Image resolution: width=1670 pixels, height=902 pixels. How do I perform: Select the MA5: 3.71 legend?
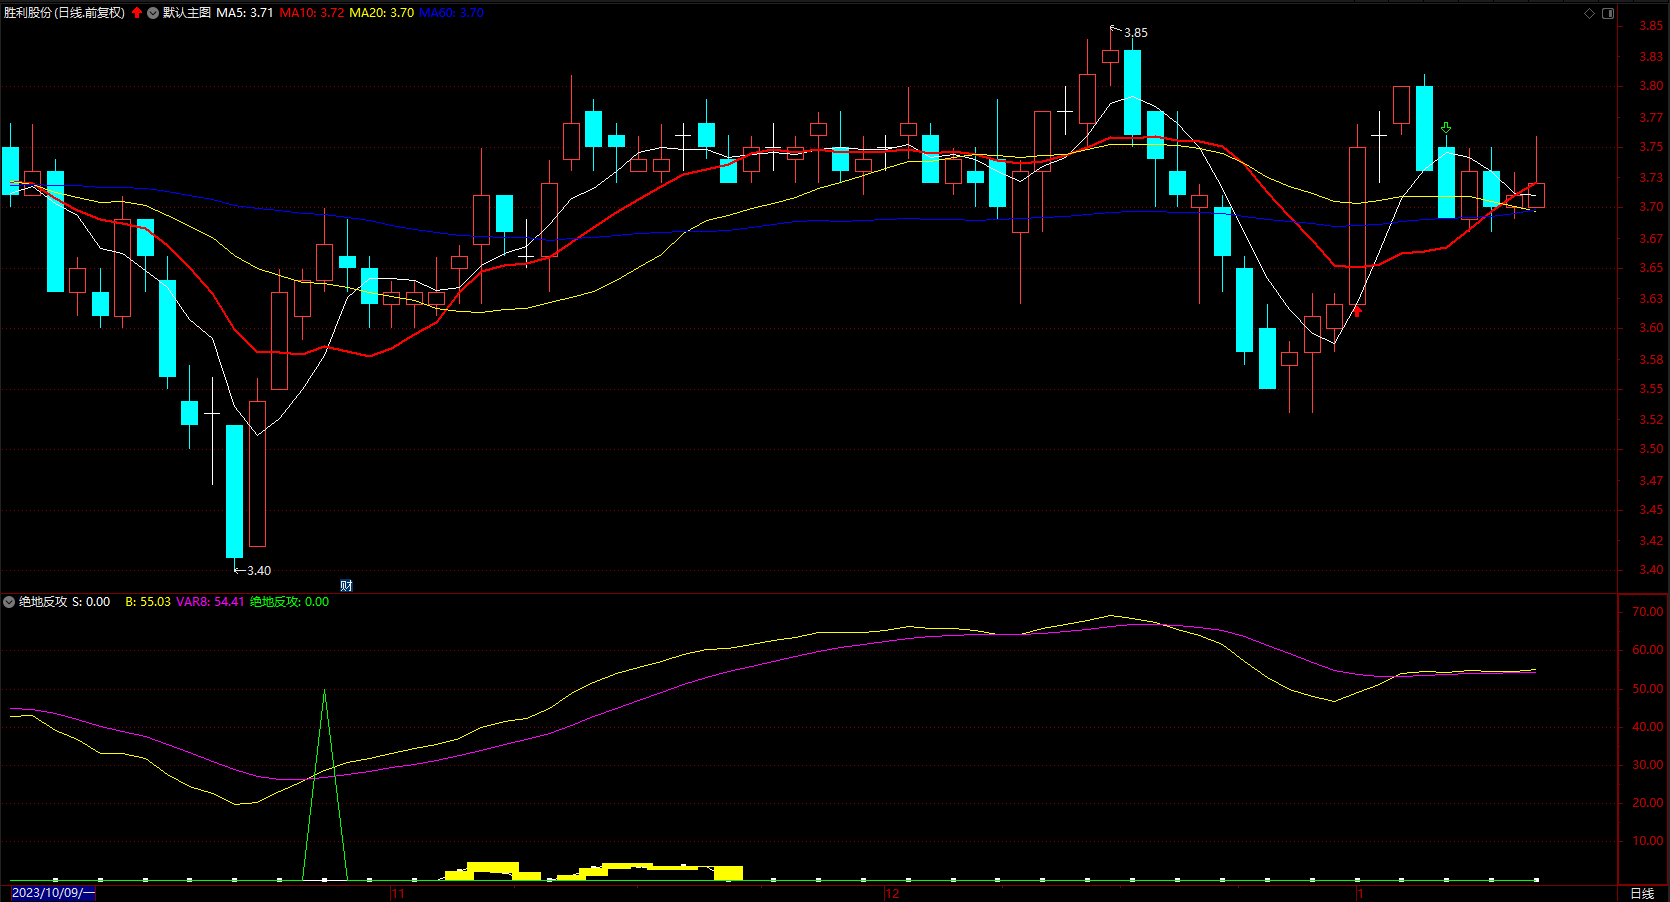click(x=245, y=13)
